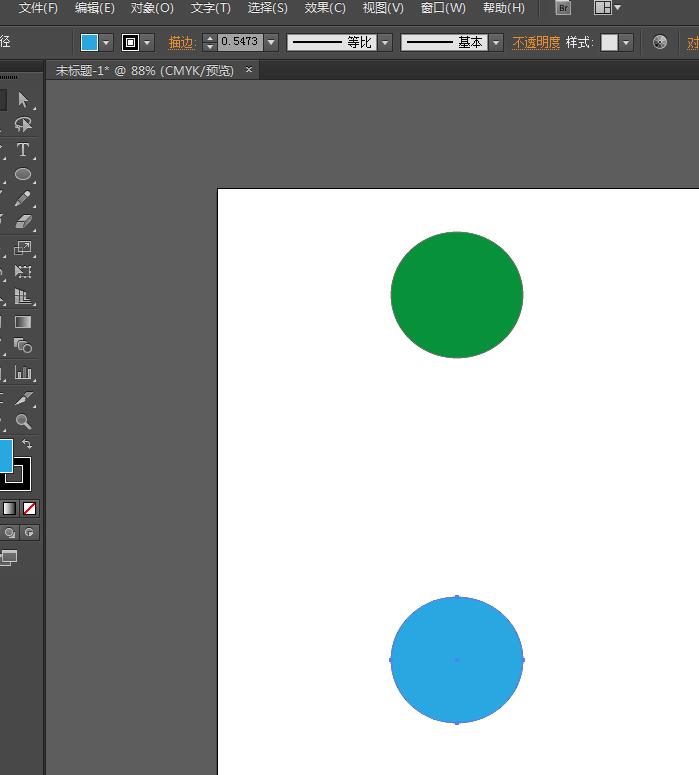Select the Slice knife tool

tap(23, 398)
